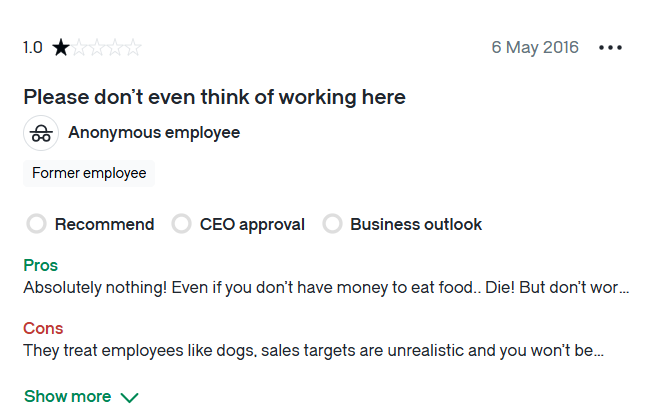The image size is (650, 413).
Task: Expand the truncated Pros text
Action: pos(326,287)
